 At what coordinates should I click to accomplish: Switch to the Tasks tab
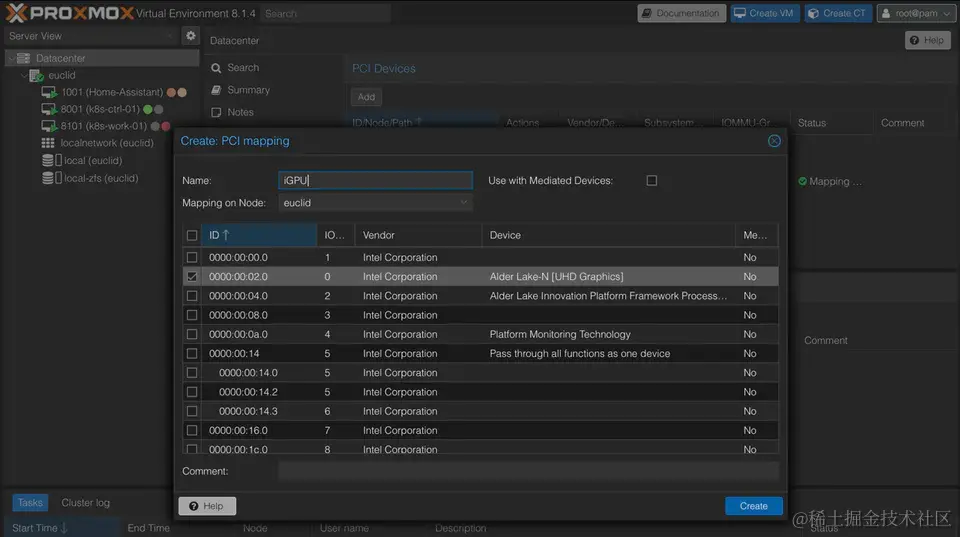click(30, 503)
